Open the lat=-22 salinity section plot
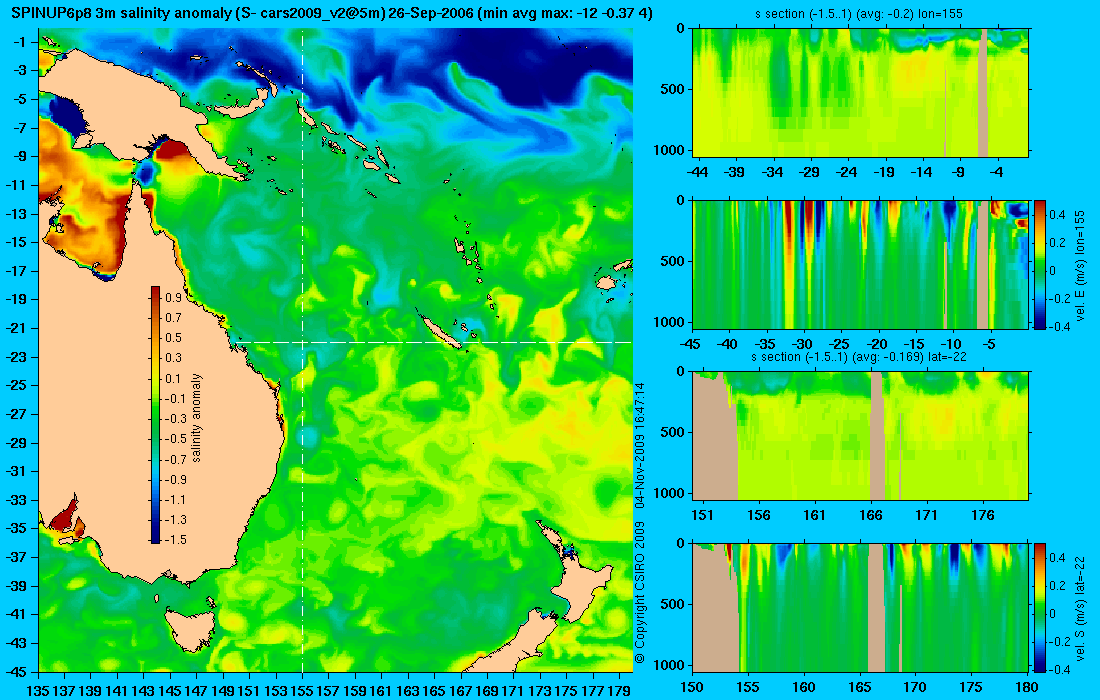Image resolution: width=1100 pixels, height=700 pixels. tap(861, 436)
